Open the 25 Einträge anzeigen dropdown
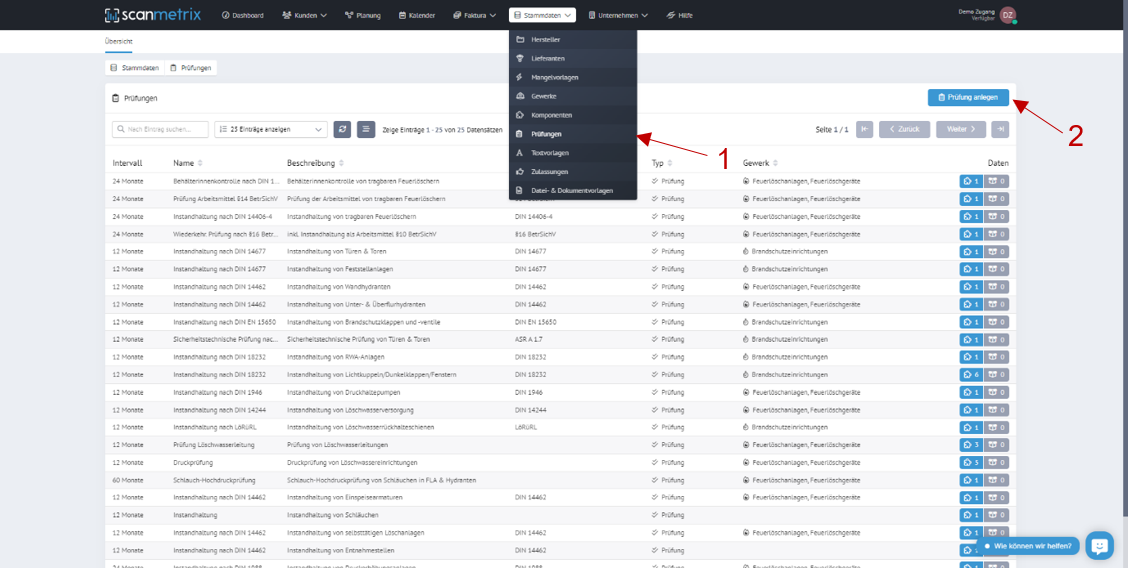The height and width of the screenshot is (568, 1128). 271,129
